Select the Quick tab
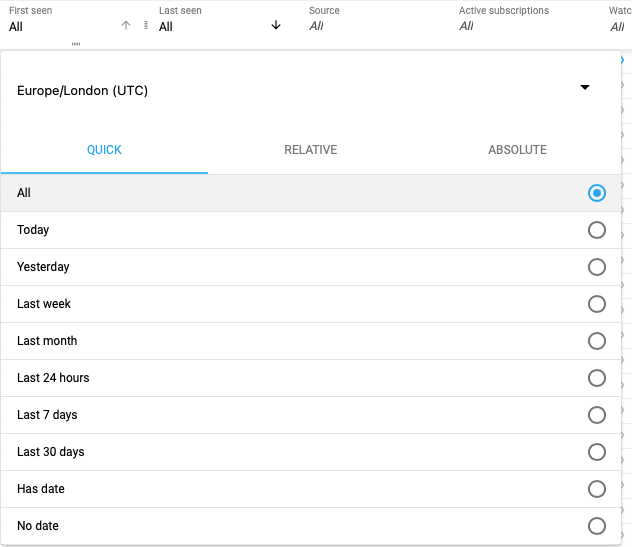Screen dimensions: 632x547 104,150
